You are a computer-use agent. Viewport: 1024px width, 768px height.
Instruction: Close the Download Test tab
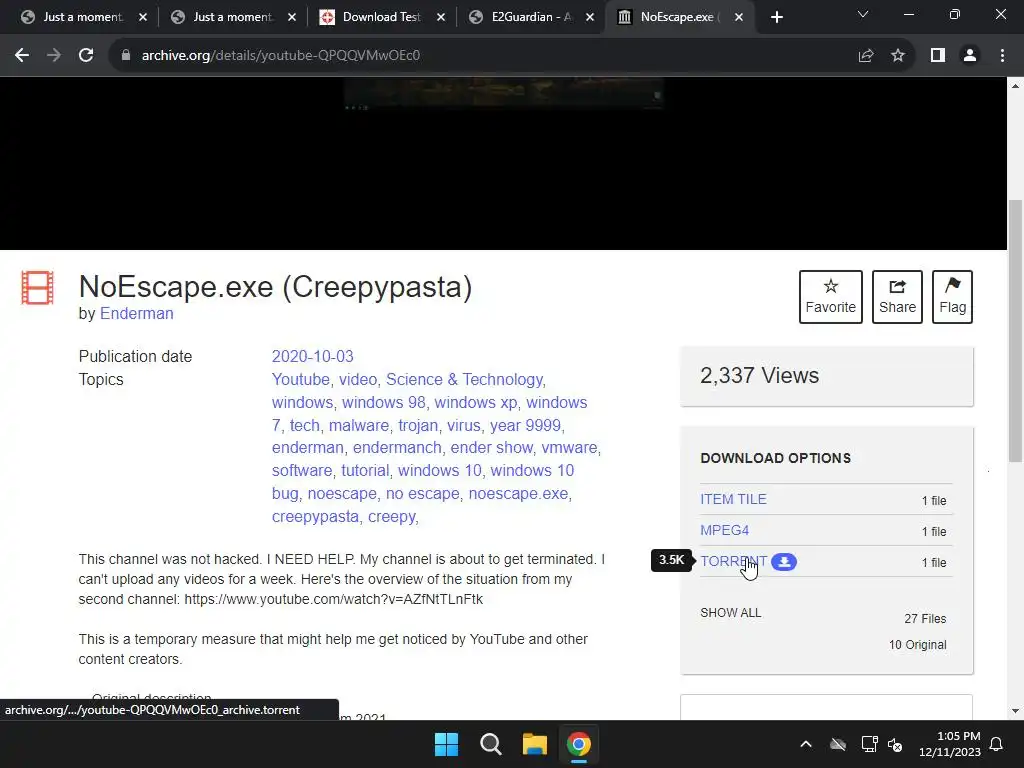(441, 17)
